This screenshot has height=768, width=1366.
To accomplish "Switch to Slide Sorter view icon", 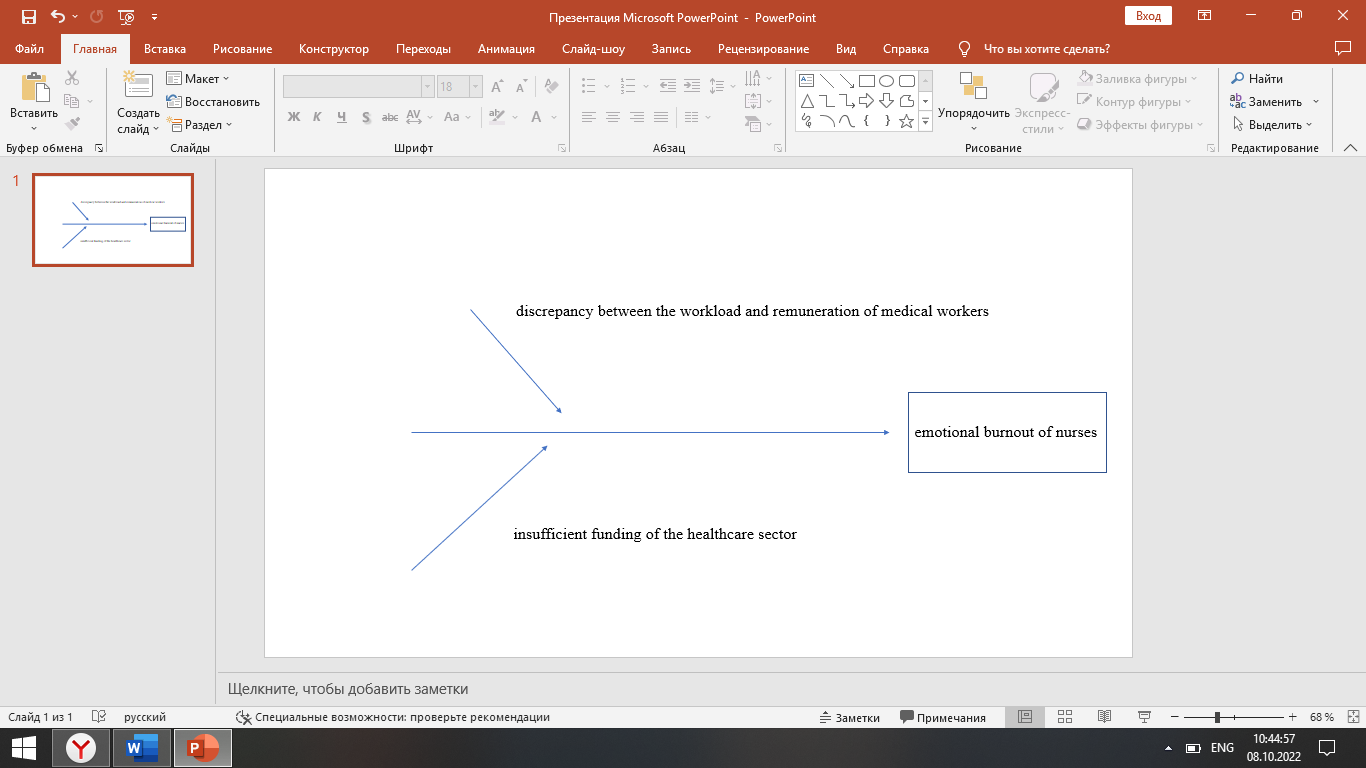I will point(1064,717).
